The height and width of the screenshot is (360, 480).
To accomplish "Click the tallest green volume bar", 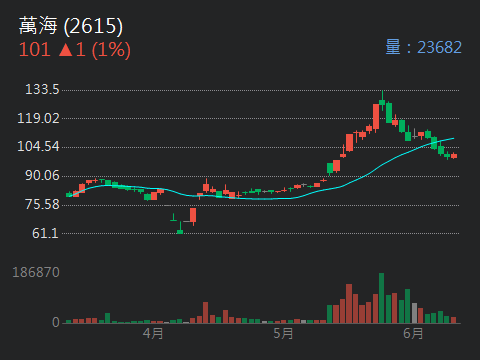I will [x=381, y=298].
